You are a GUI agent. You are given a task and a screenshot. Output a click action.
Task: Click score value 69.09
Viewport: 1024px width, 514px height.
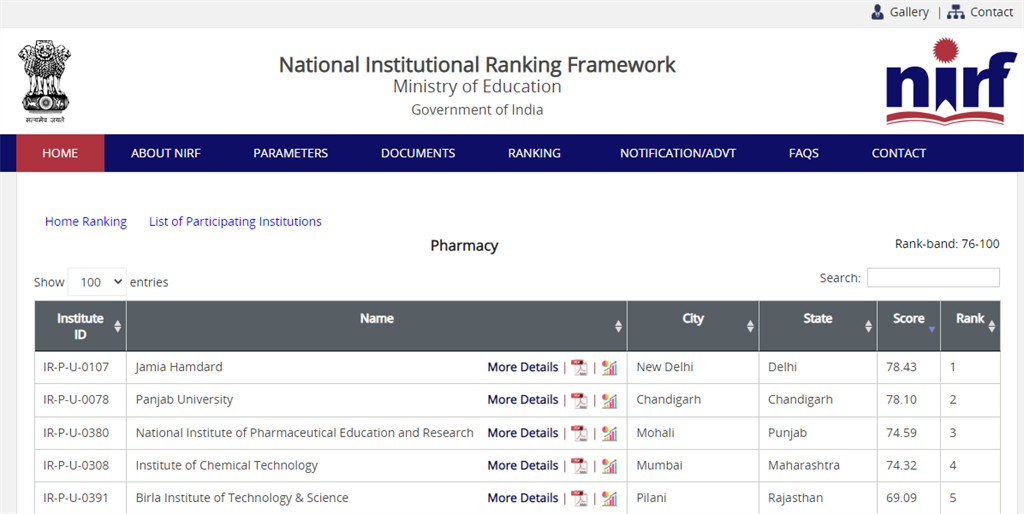(x=901, y=498)
